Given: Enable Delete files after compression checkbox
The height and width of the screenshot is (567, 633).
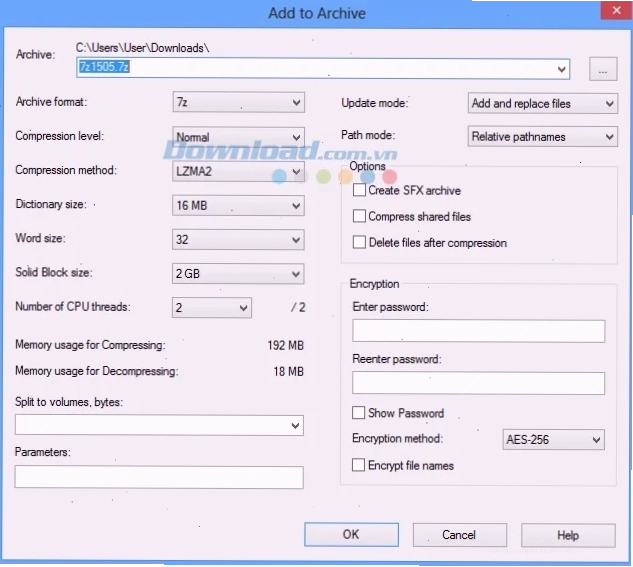Looking at the screenshot, I should (x=359, y=243).
